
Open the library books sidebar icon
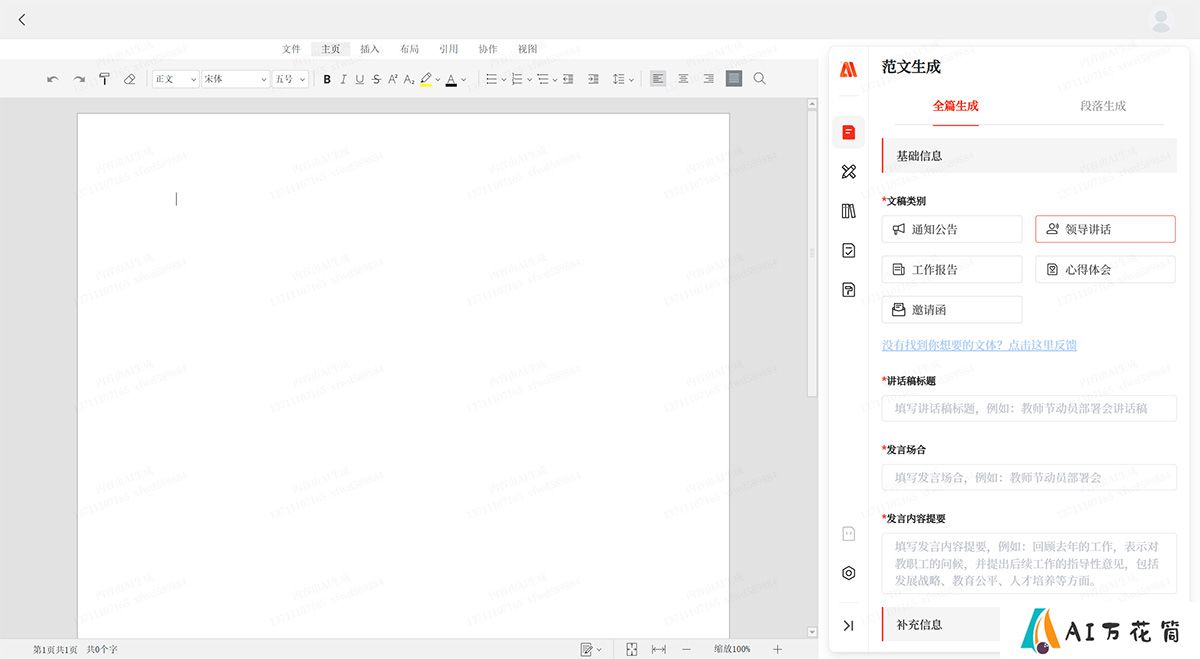point(848,211)
